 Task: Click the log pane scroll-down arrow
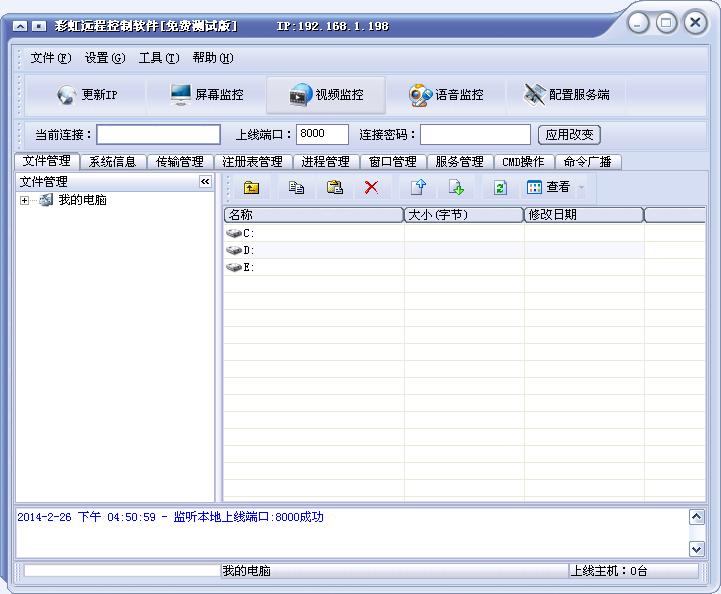point(697,548)
